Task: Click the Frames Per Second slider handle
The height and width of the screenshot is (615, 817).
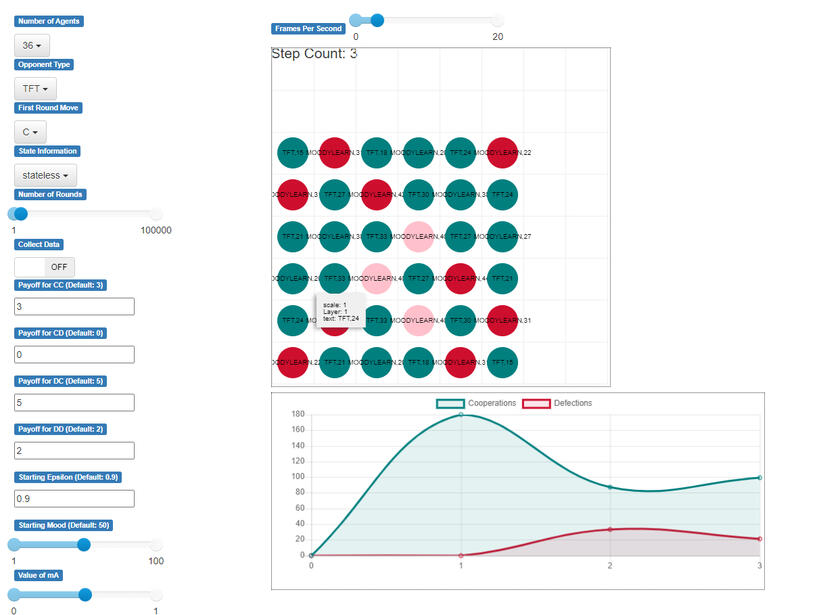Action: tap(376, 19)
